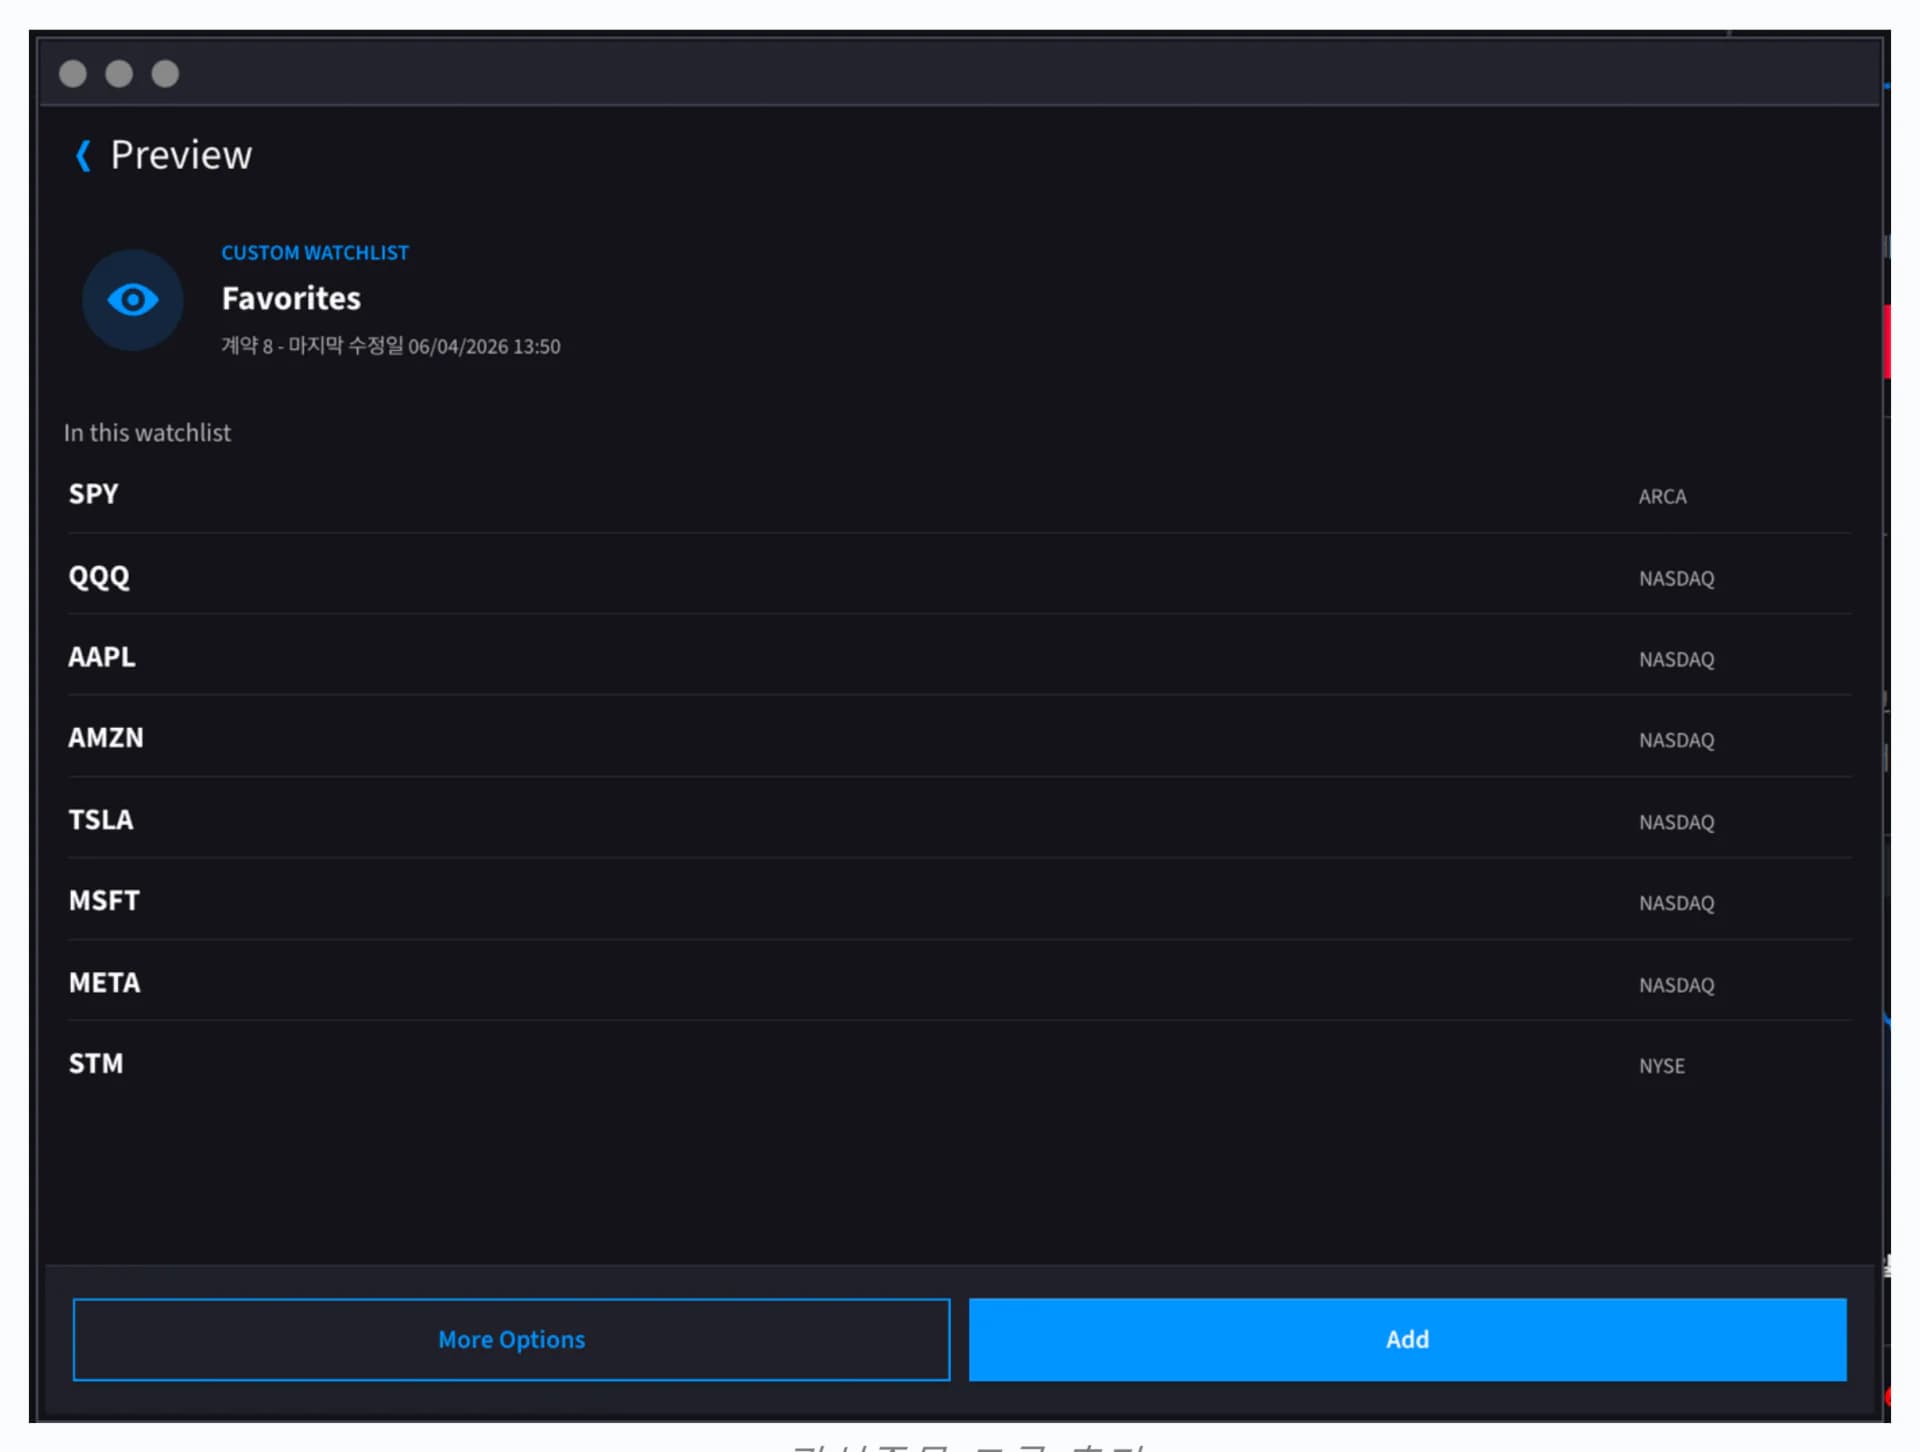Click NASDAQ label in the TSLA row
Screen dimensions: 1920x1452
[x=1676, y=823]
